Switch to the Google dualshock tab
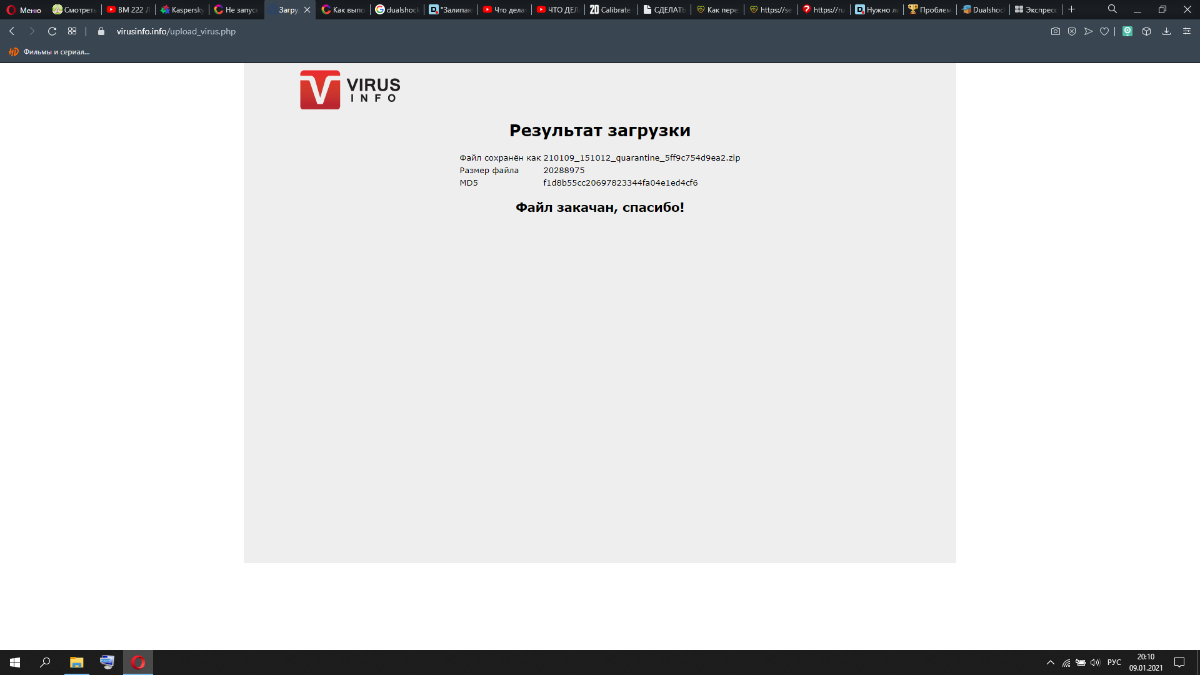Image resolution: width=1200 pixels, height=675 pixels. (x=396, y=9)
